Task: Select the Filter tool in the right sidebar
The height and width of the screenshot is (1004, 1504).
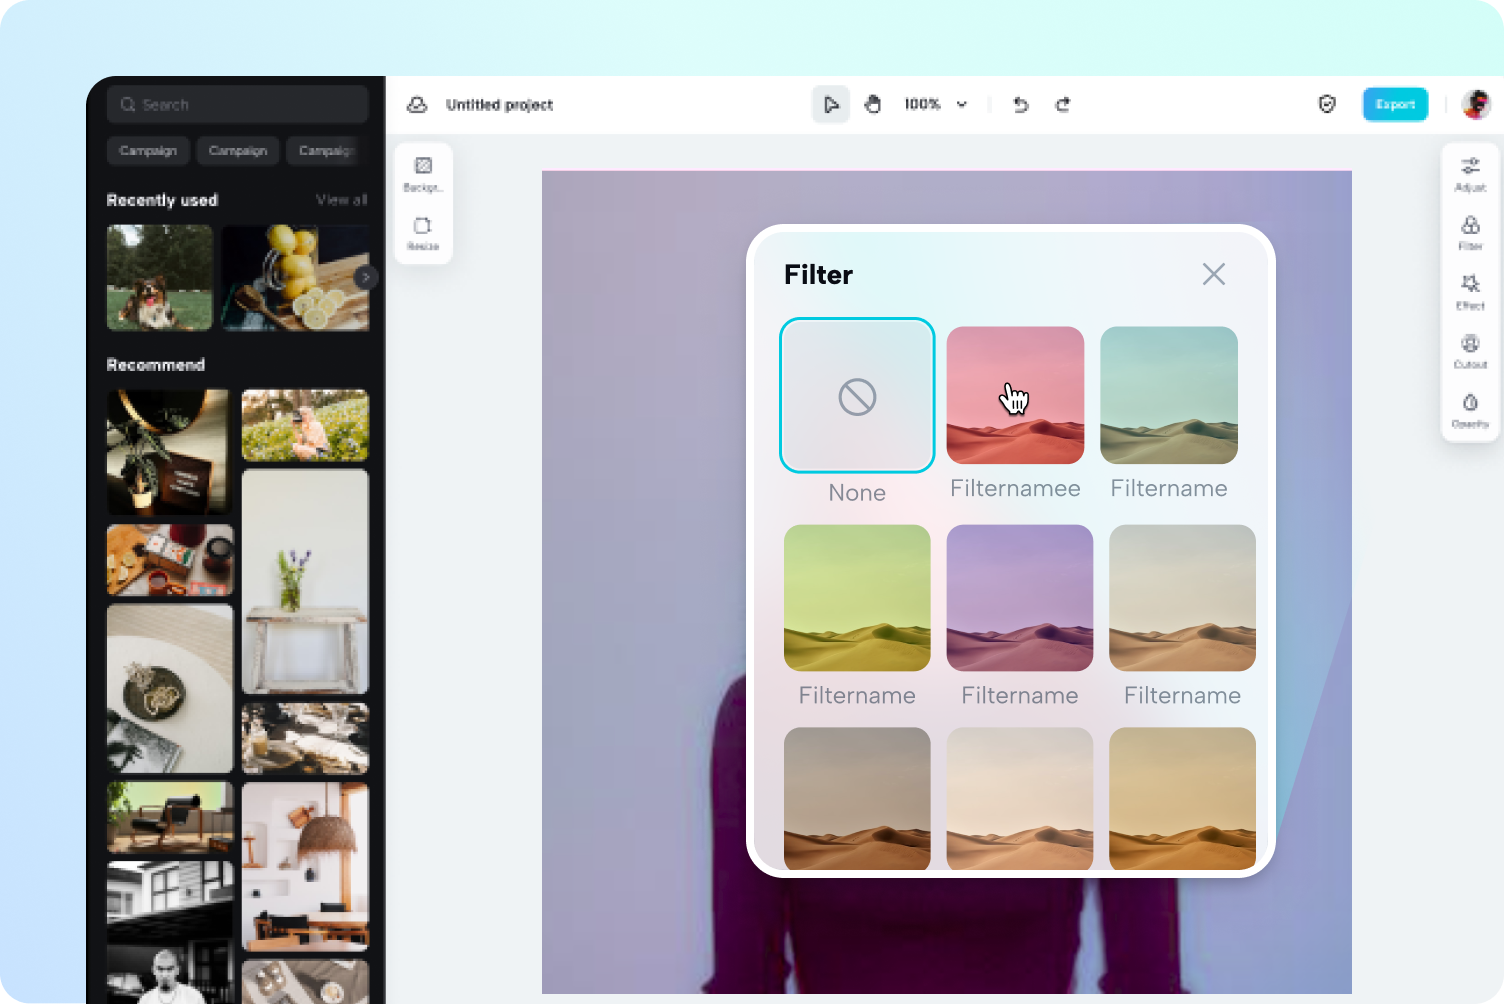Action: pyautogui.click(x=1470, y=232)
